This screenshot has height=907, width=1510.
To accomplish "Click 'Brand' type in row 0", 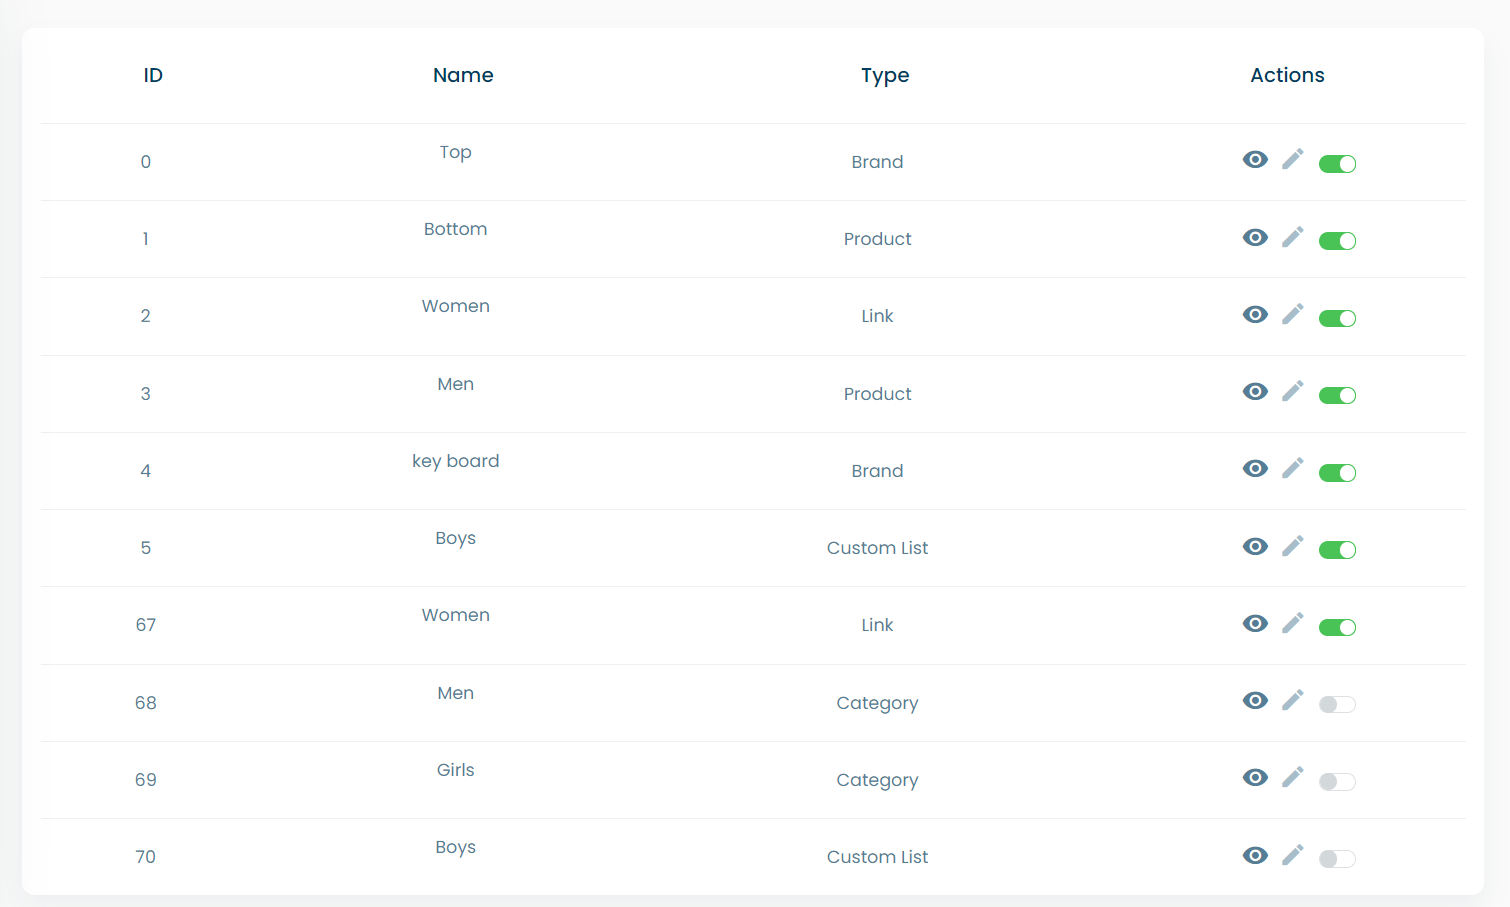I will [x=877, y=162].
